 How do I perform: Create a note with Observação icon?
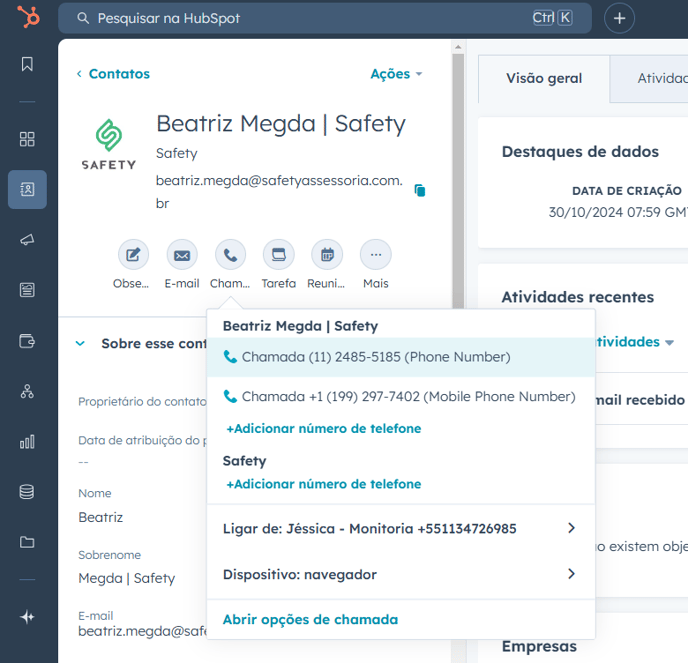coord(133,255)
